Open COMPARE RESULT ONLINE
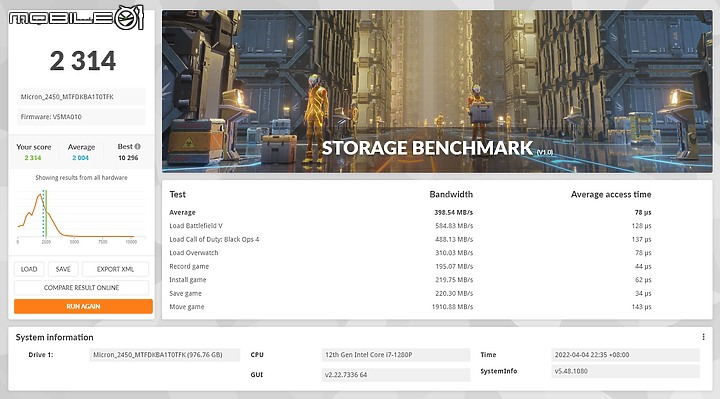Screen dimensions: 720x399 pyautogui.click(x=81, y=287)
